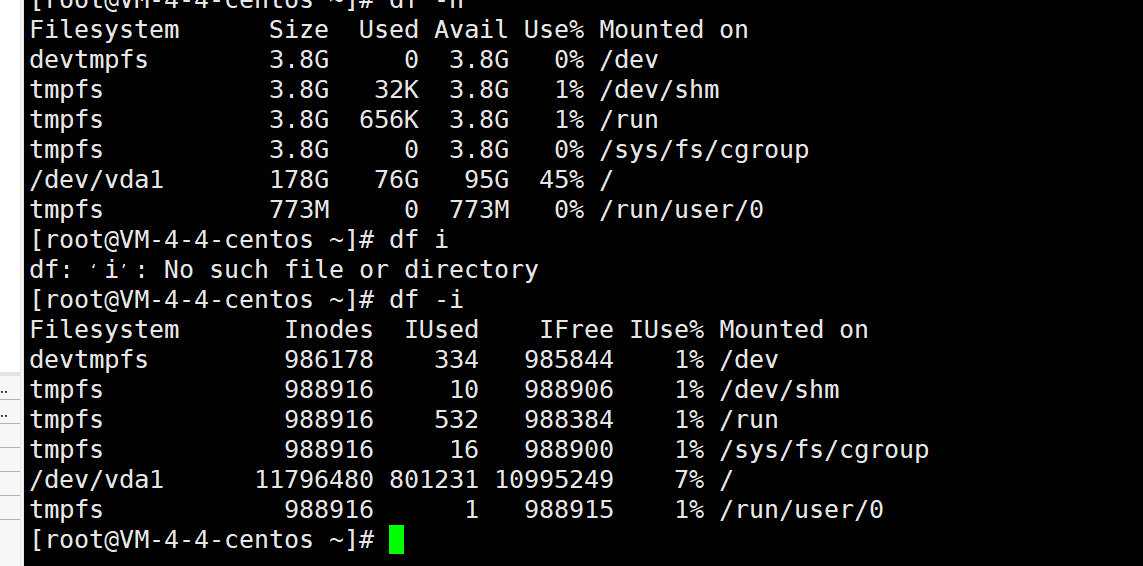
Task: Click the green terminal cursor block
Action: pos(397,540)
